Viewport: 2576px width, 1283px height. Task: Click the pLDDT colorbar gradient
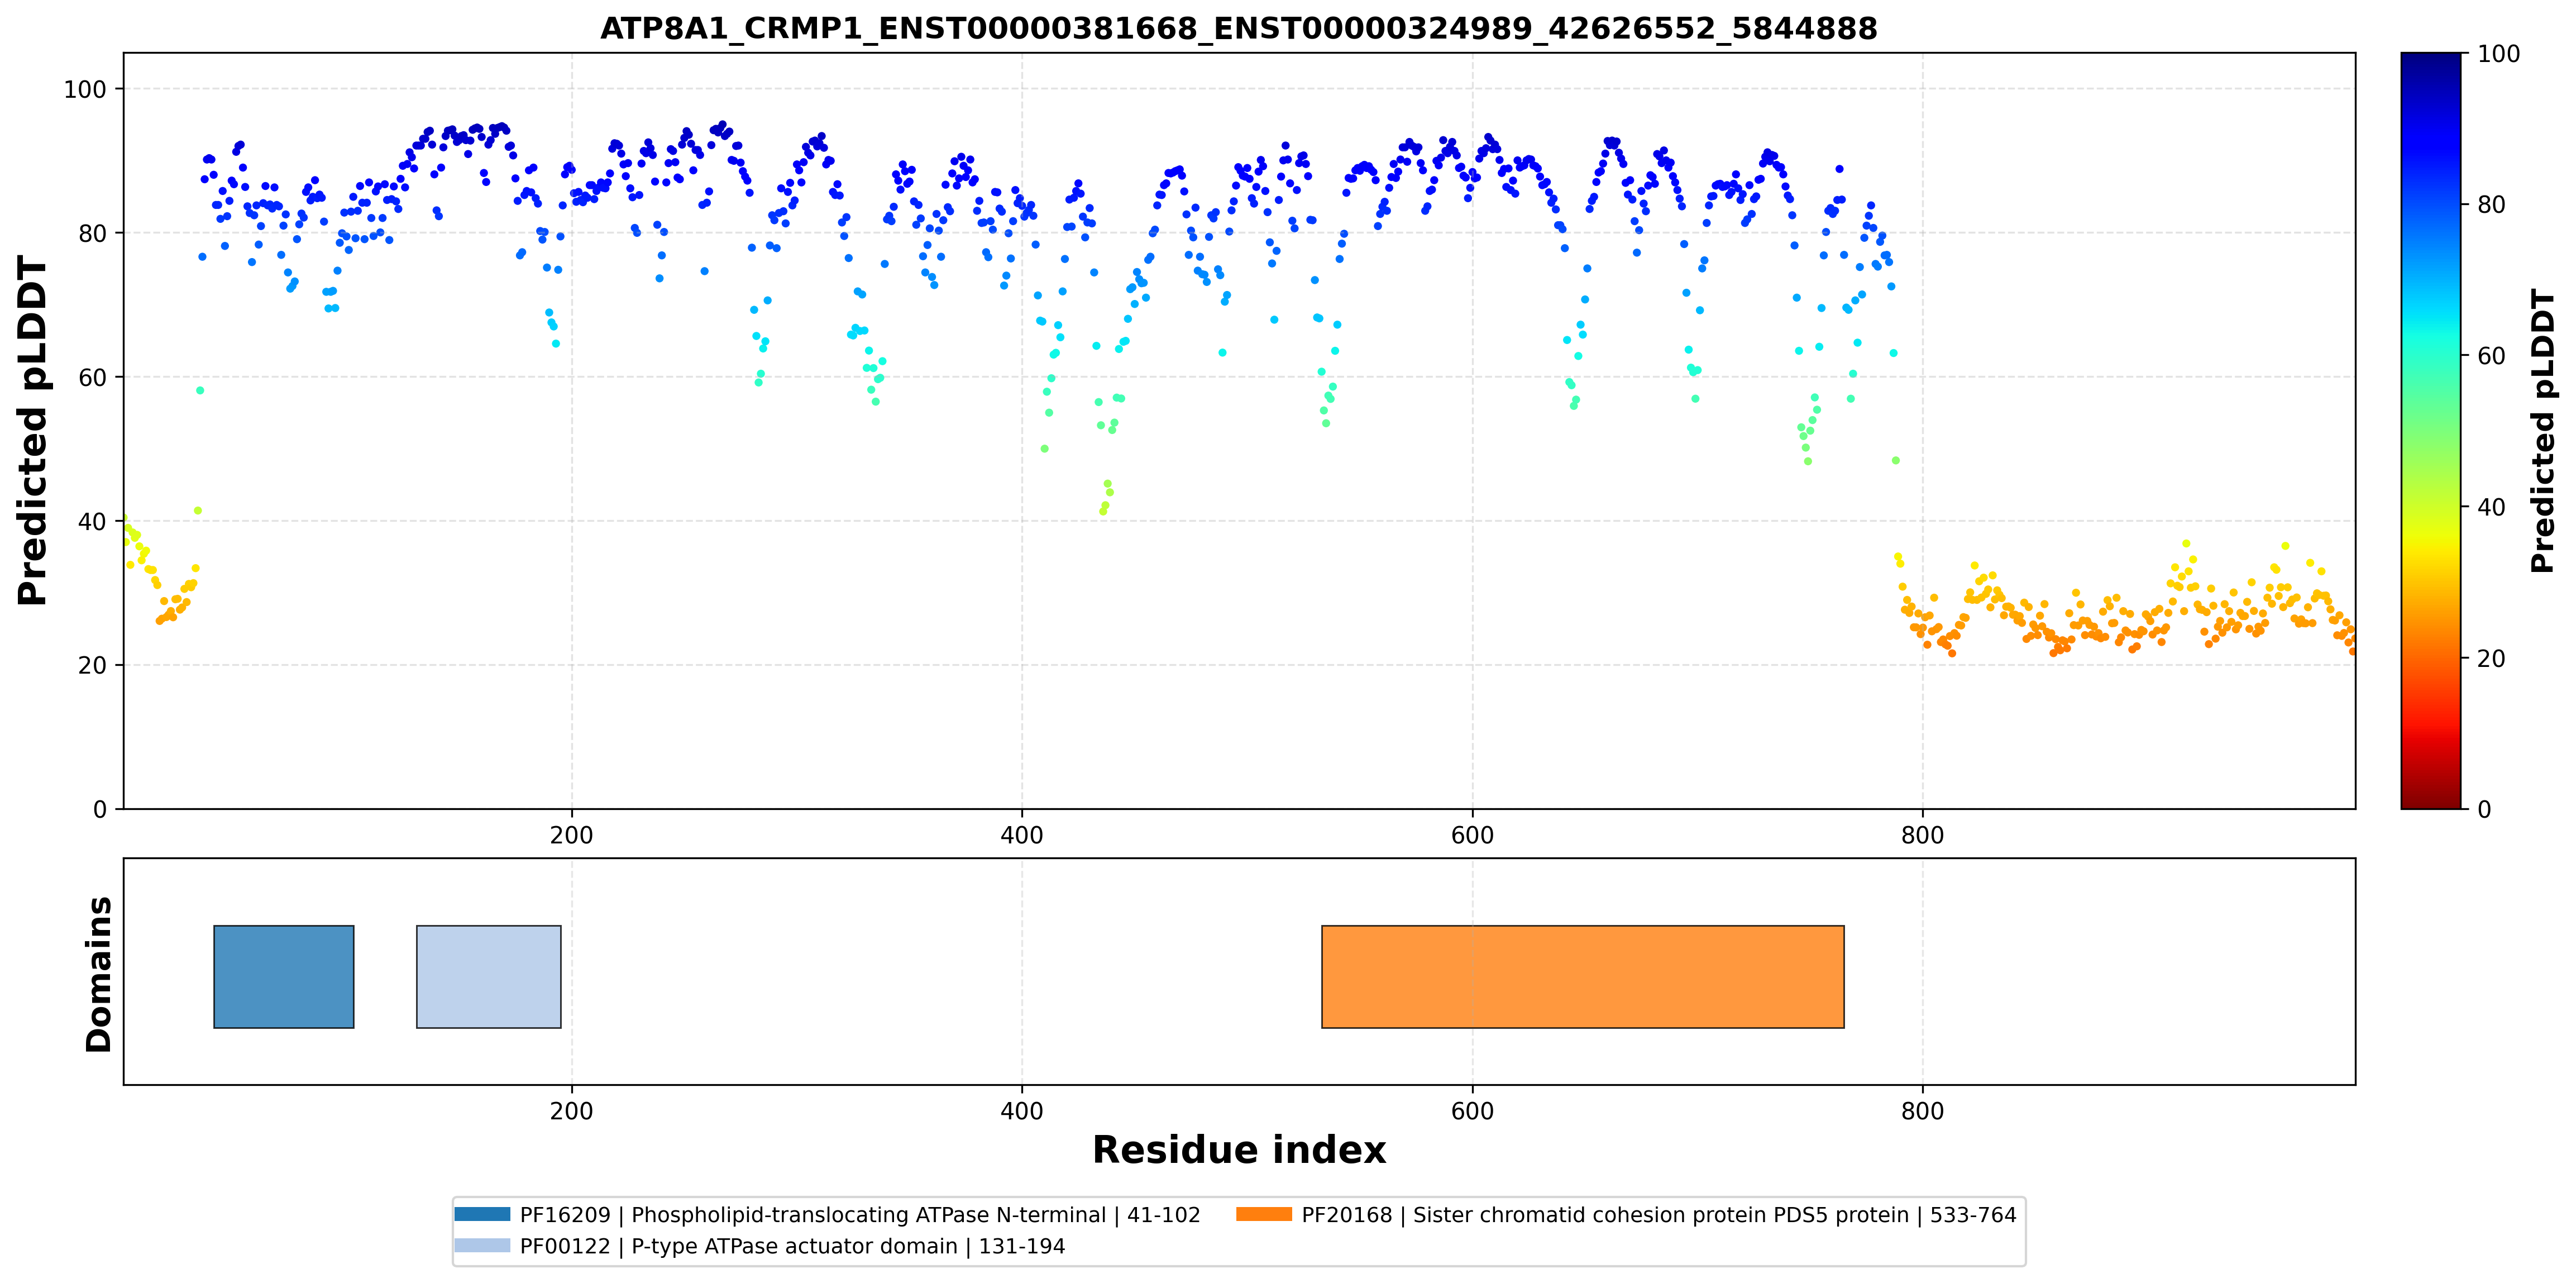click(x=2431, y=431)
